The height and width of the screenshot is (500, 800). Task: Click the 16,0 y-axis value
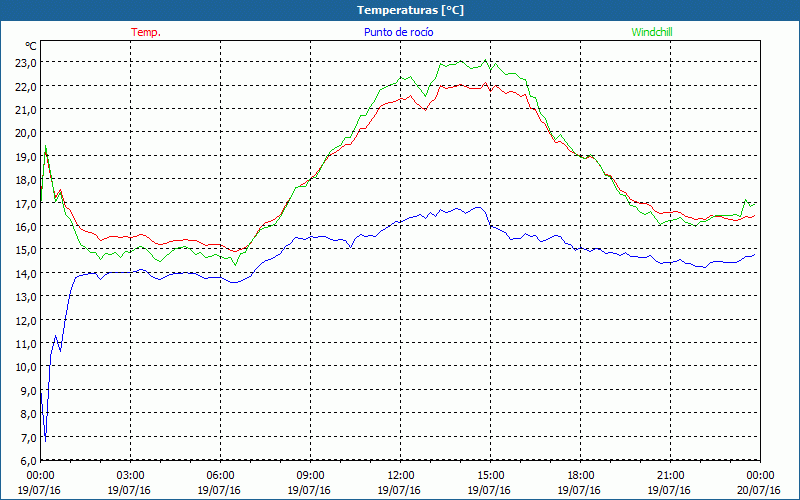point(26,227)
